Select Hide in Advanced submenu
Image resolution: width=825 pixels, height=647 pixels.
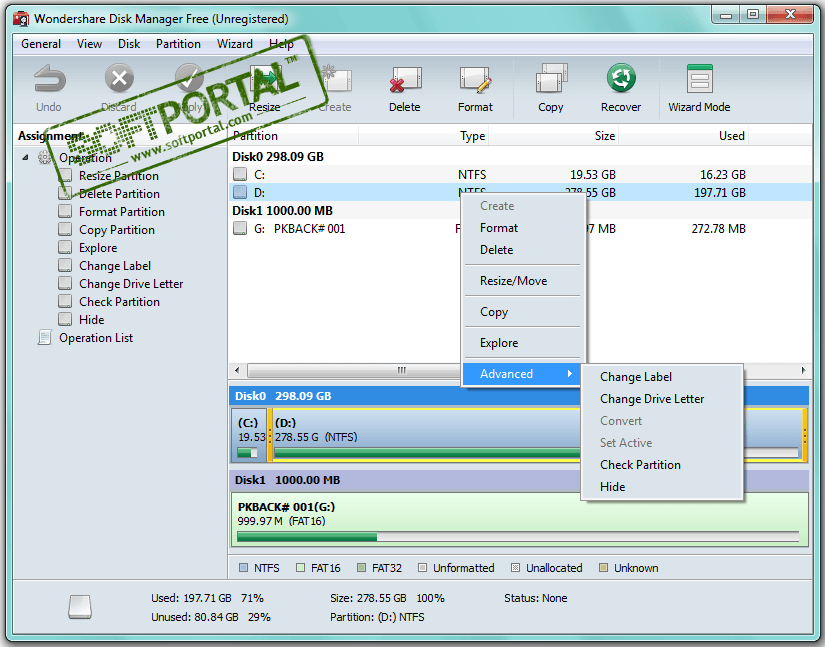(x=662, y=487)
